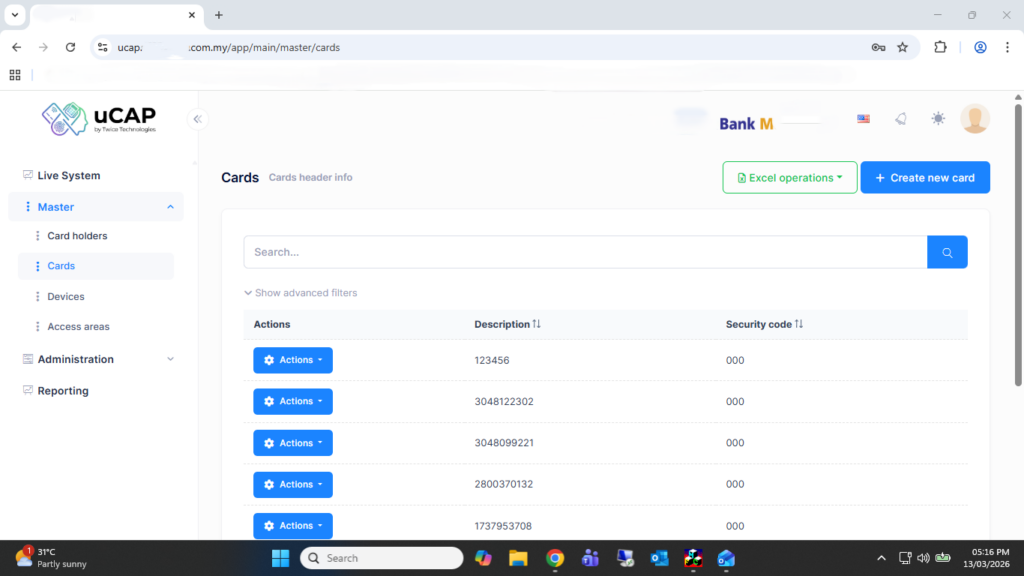Expand the Show advanced filters section

pos(300,293)
